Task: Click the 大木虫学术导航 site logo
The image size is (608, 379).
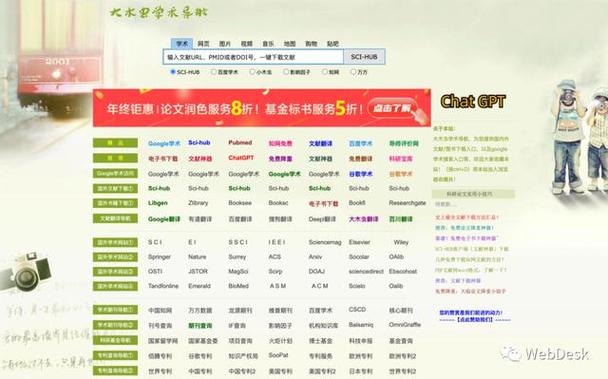Action: click(158, 13)
